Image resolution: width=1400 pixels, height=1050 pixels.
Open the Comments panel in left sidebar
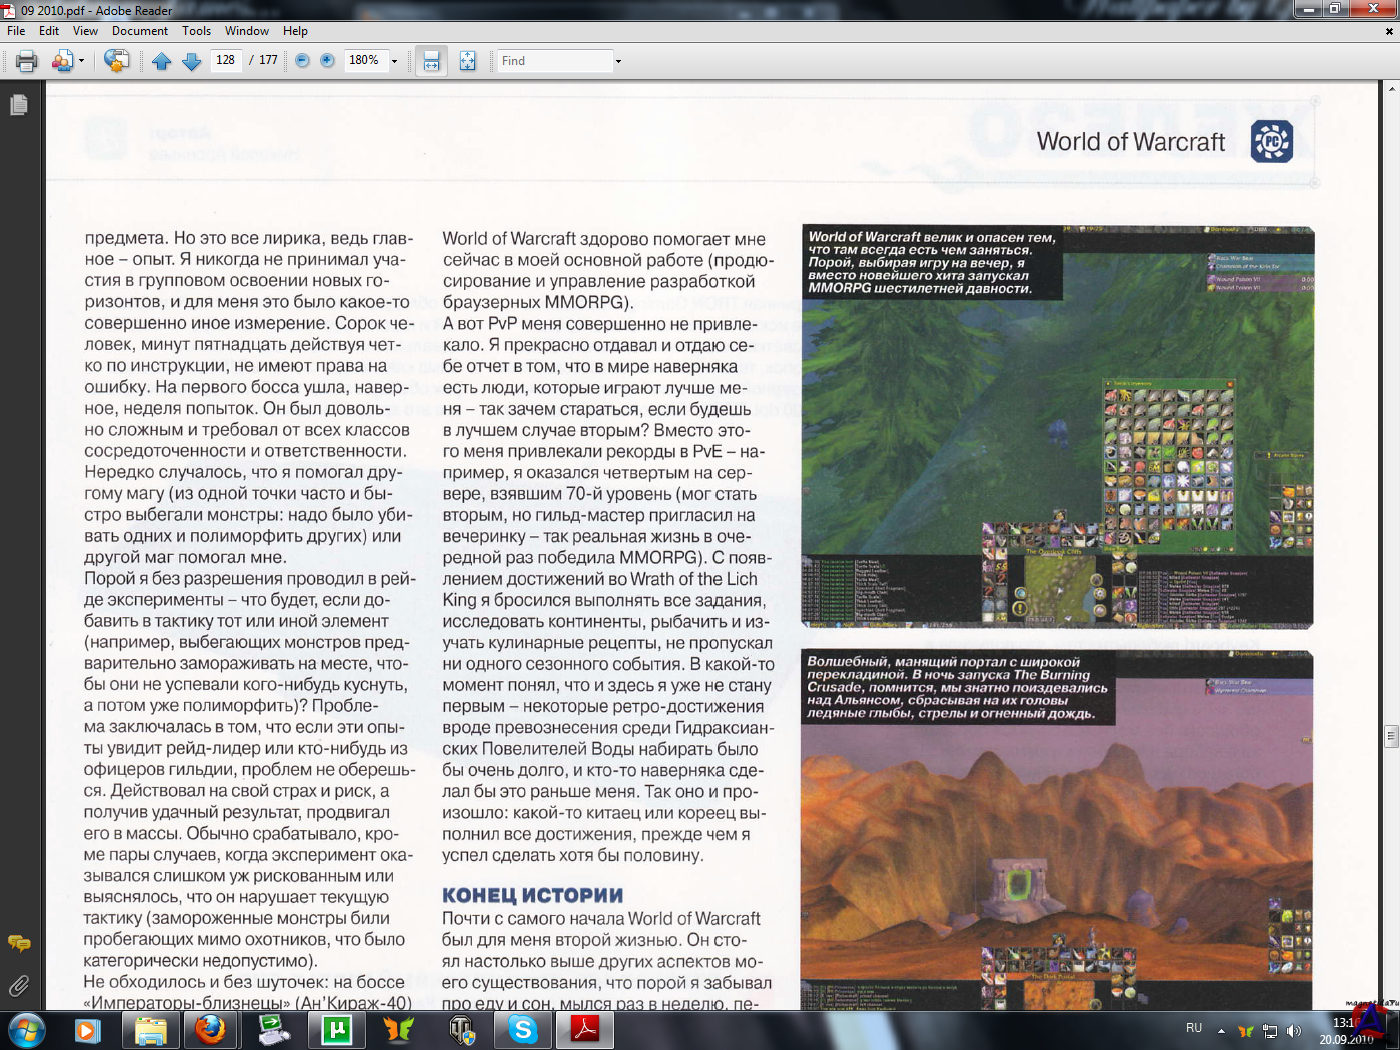click(x=18, y=943)
